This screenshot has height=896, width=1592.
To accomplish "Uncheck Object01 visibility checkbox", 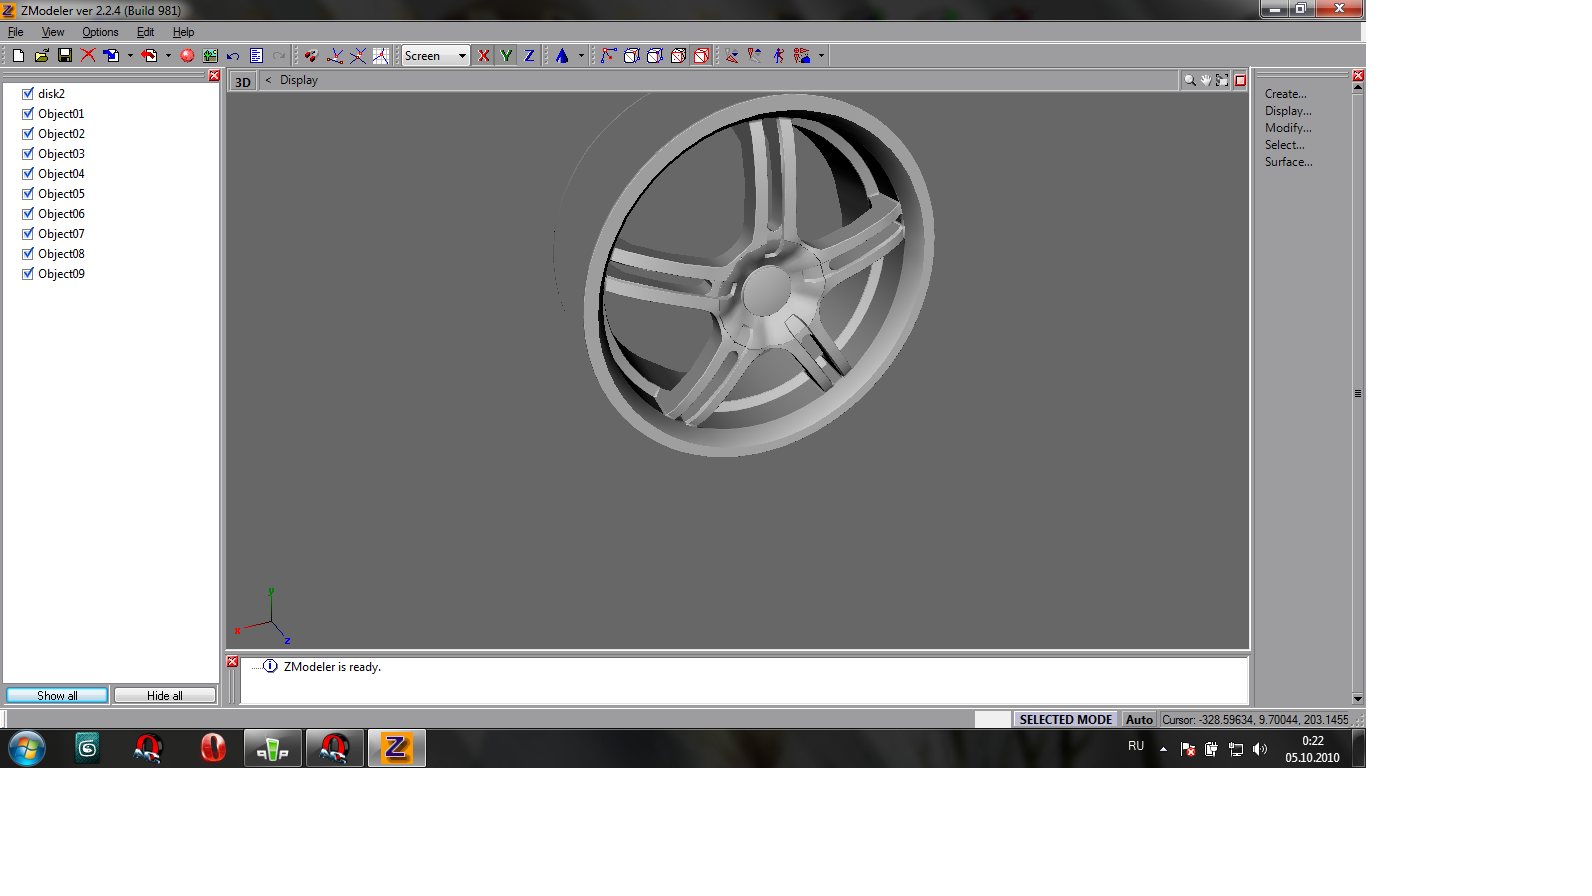I will click(x=28, y=113).
